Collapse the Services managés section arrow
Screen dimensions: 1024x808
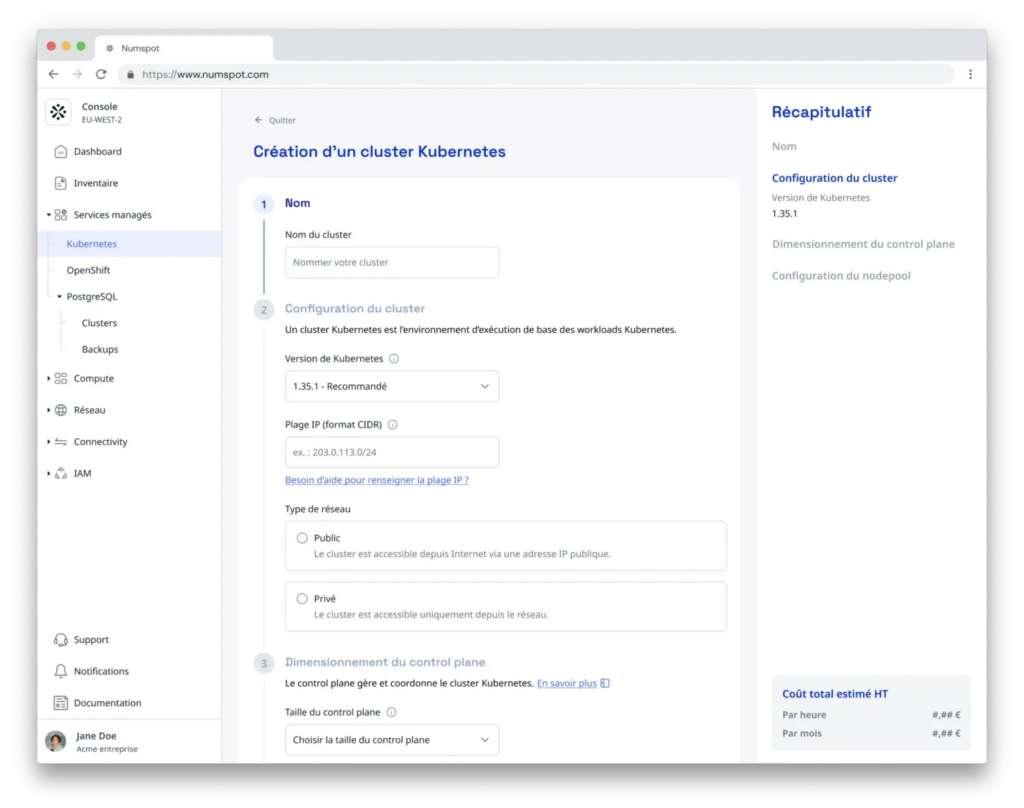48,215
